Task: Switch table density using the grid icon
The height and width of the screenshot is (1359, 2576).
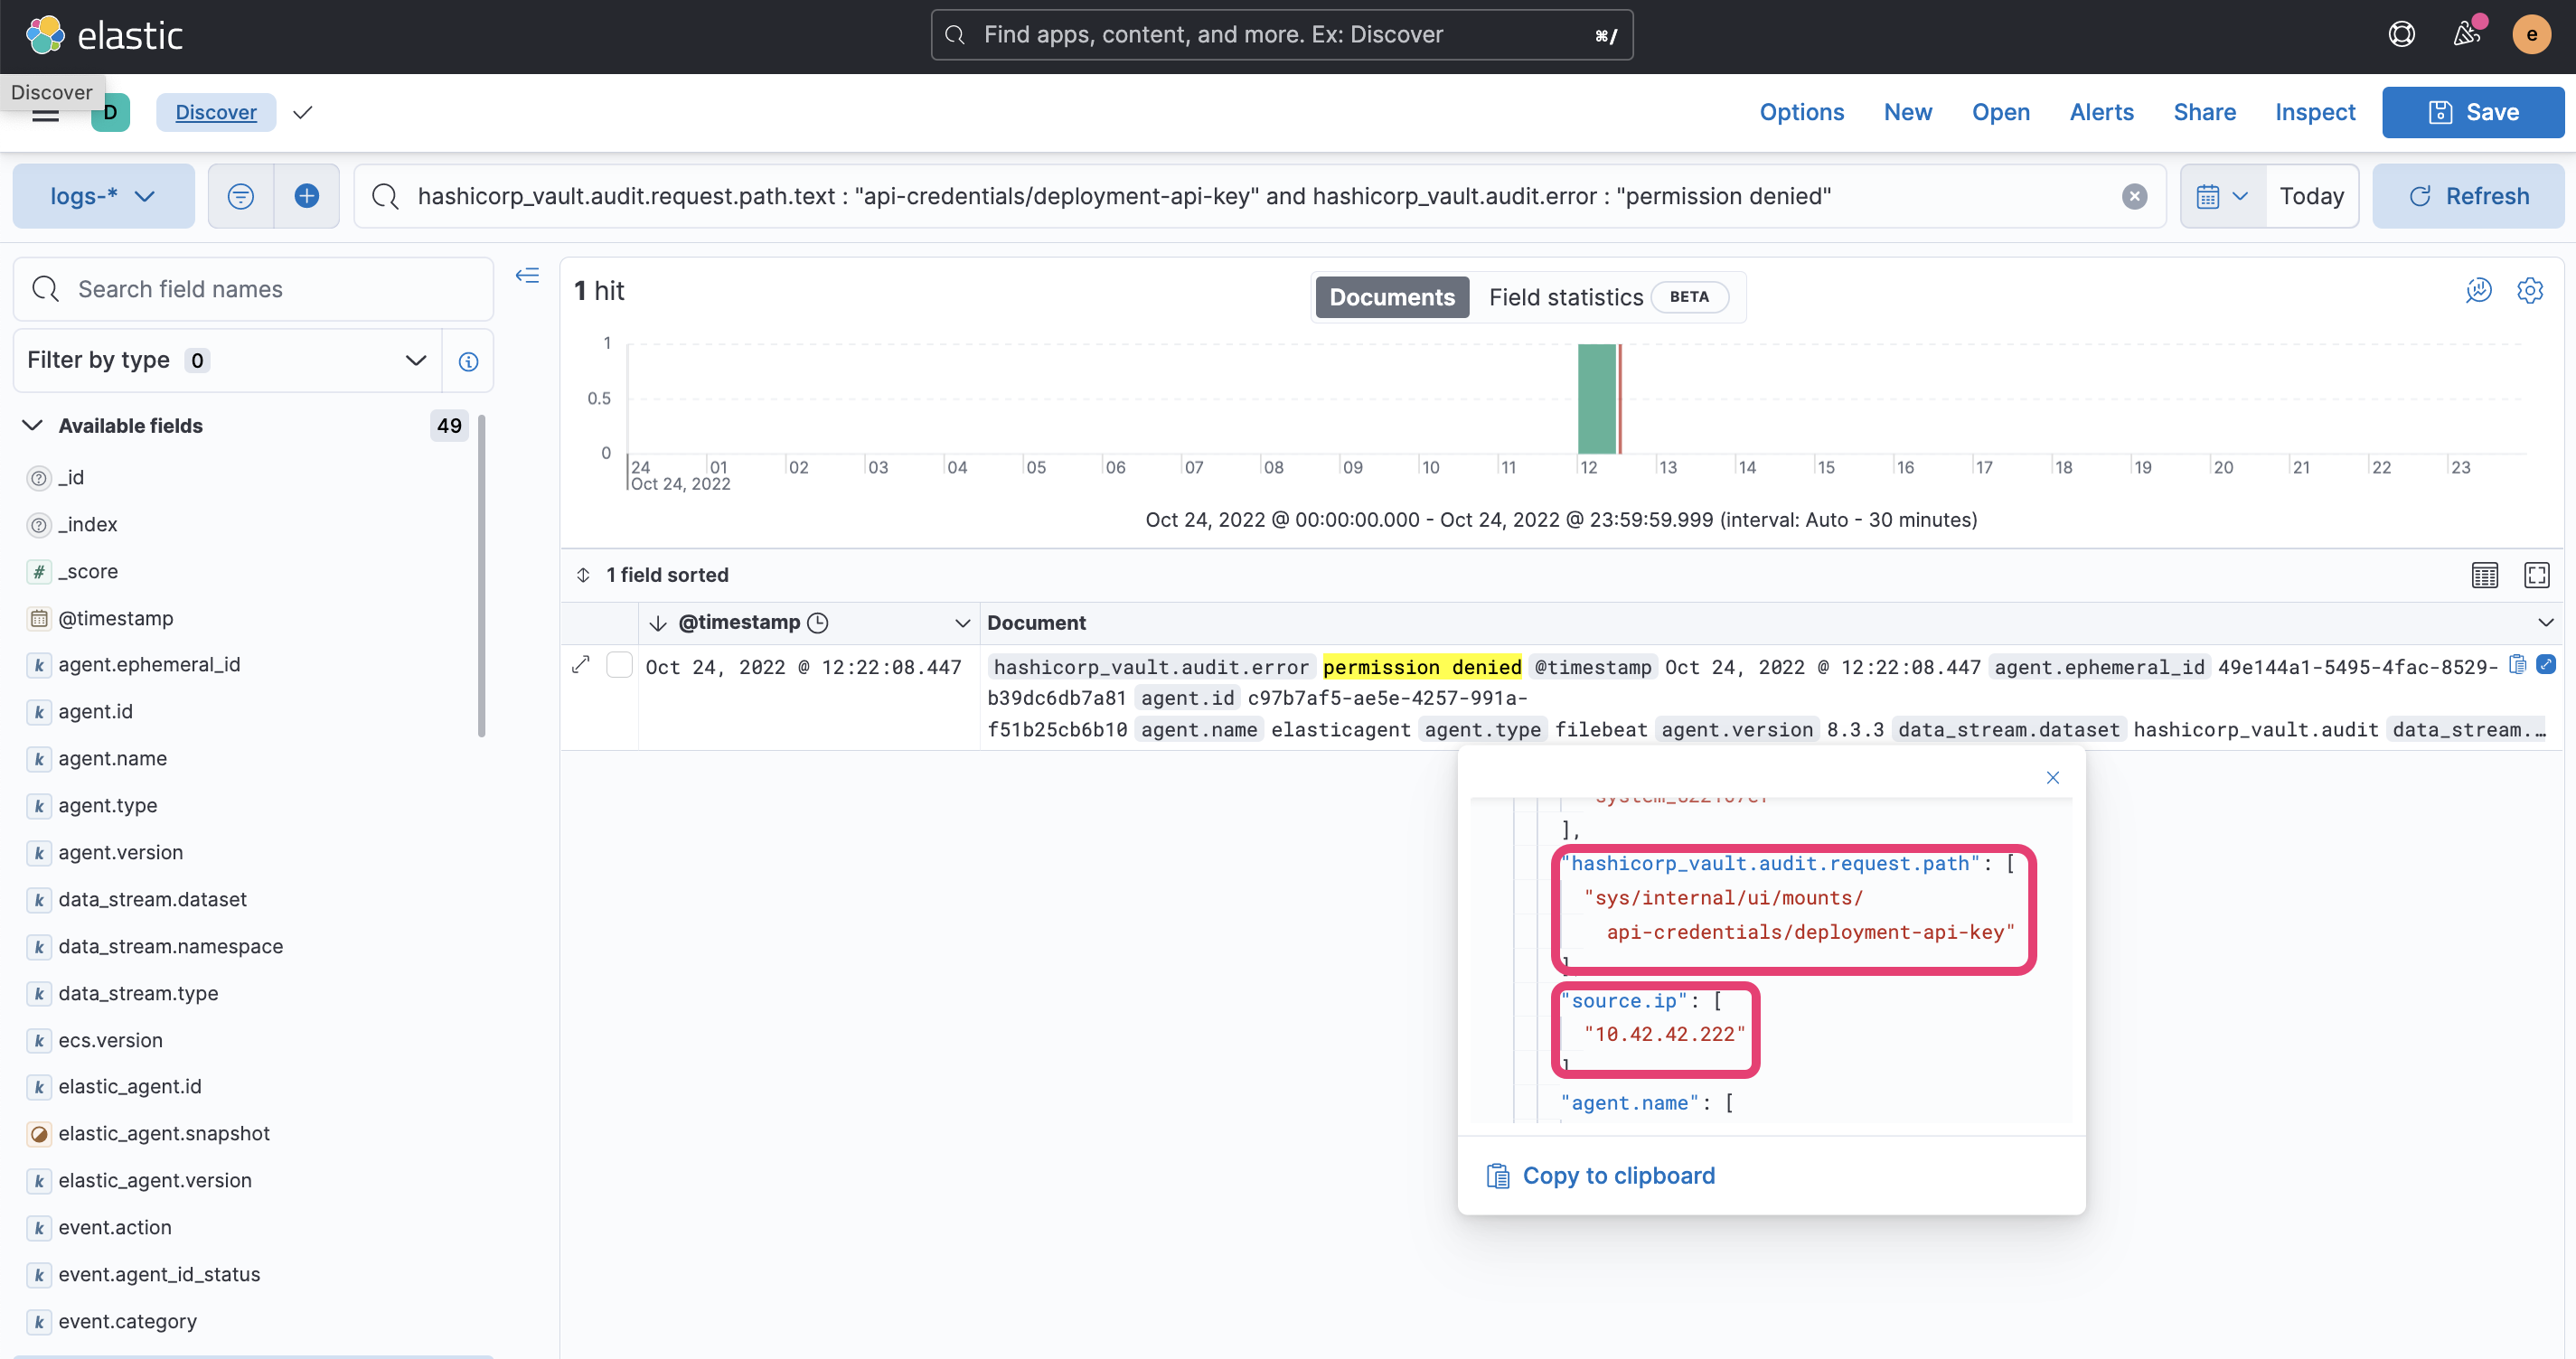Action: pos(2486,574)
